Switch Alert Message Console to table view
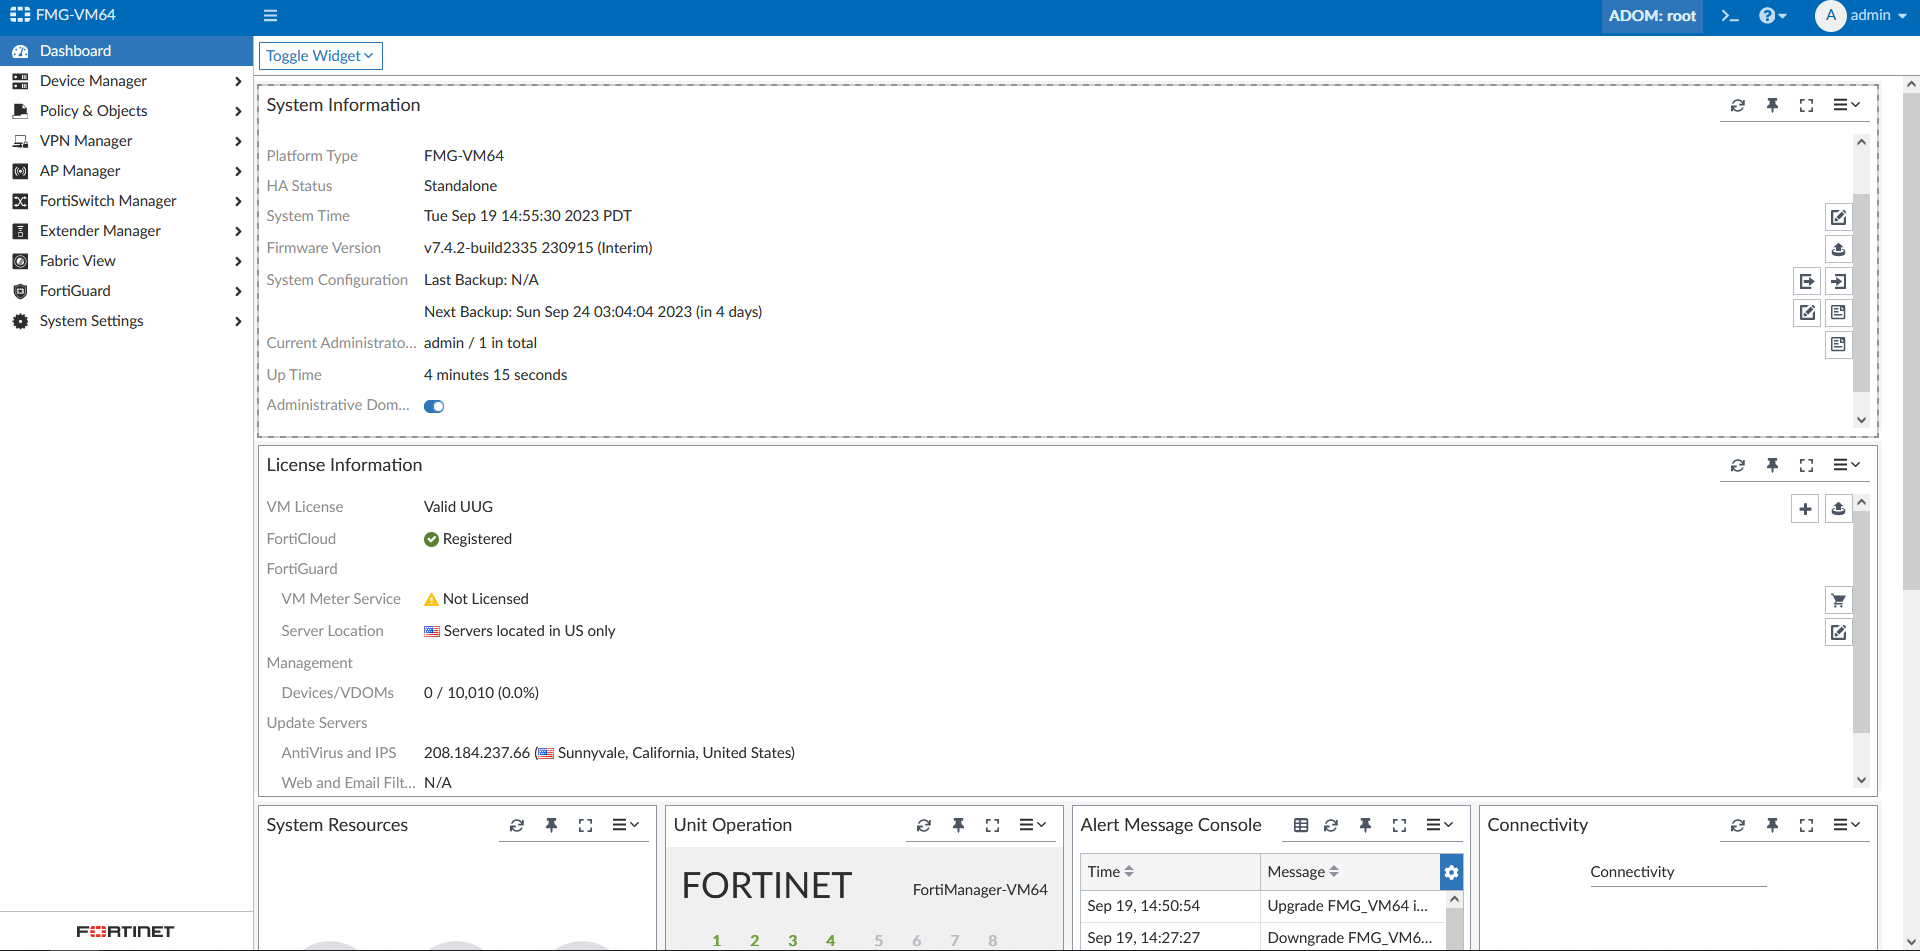 (x=1300, y=825)
